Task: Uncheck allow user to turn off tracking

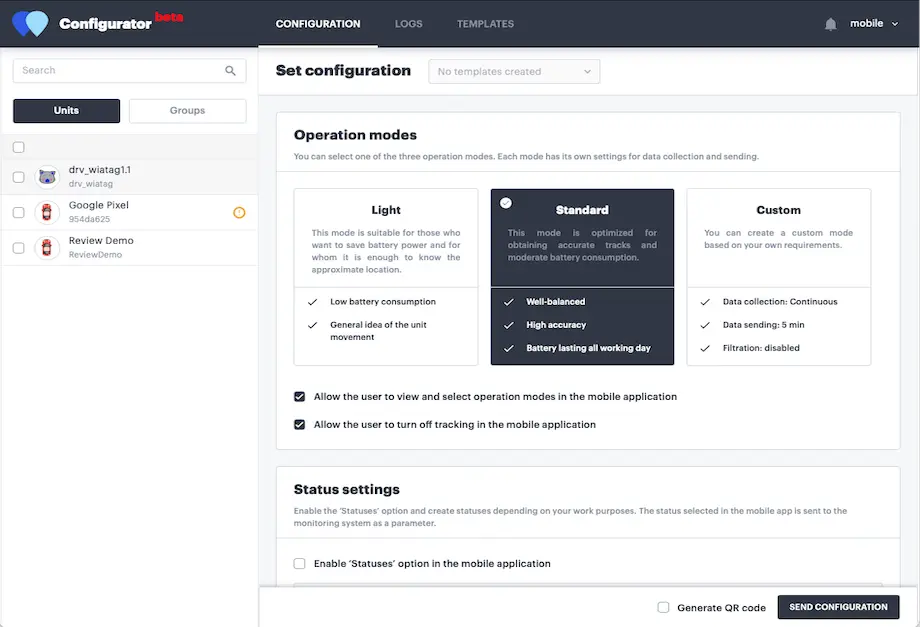Action: tap(299, 425)
